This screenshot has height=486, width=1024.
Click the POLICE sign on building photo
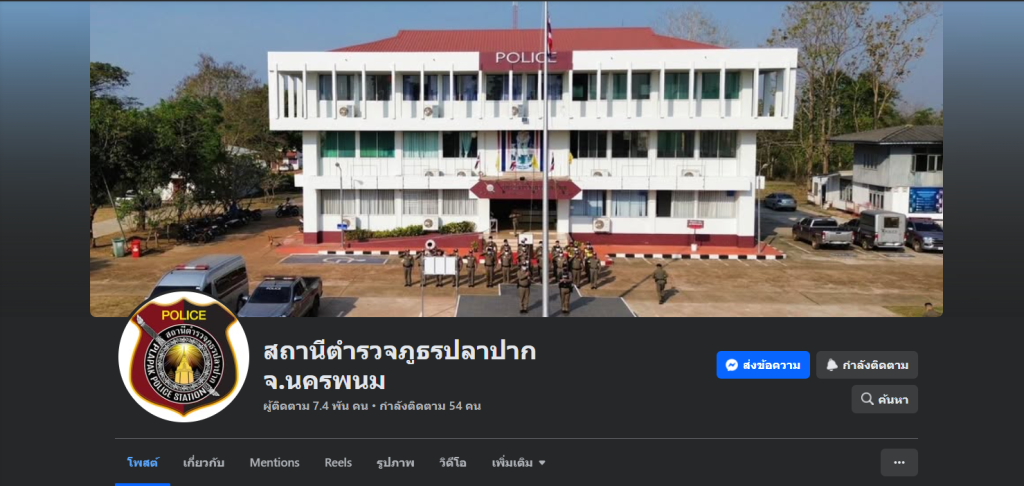526,58
